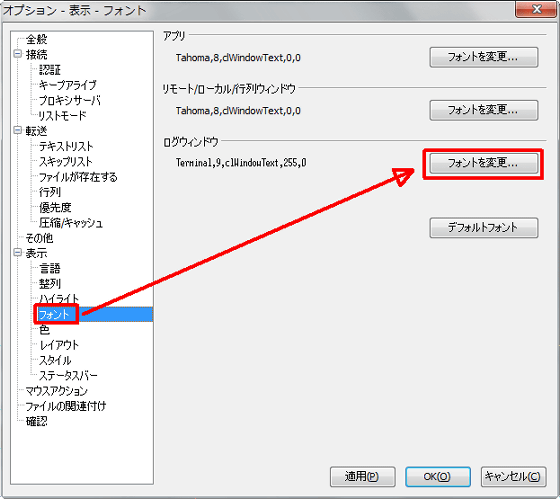Collapse the 転送 tree node

[x=18, y=130]
